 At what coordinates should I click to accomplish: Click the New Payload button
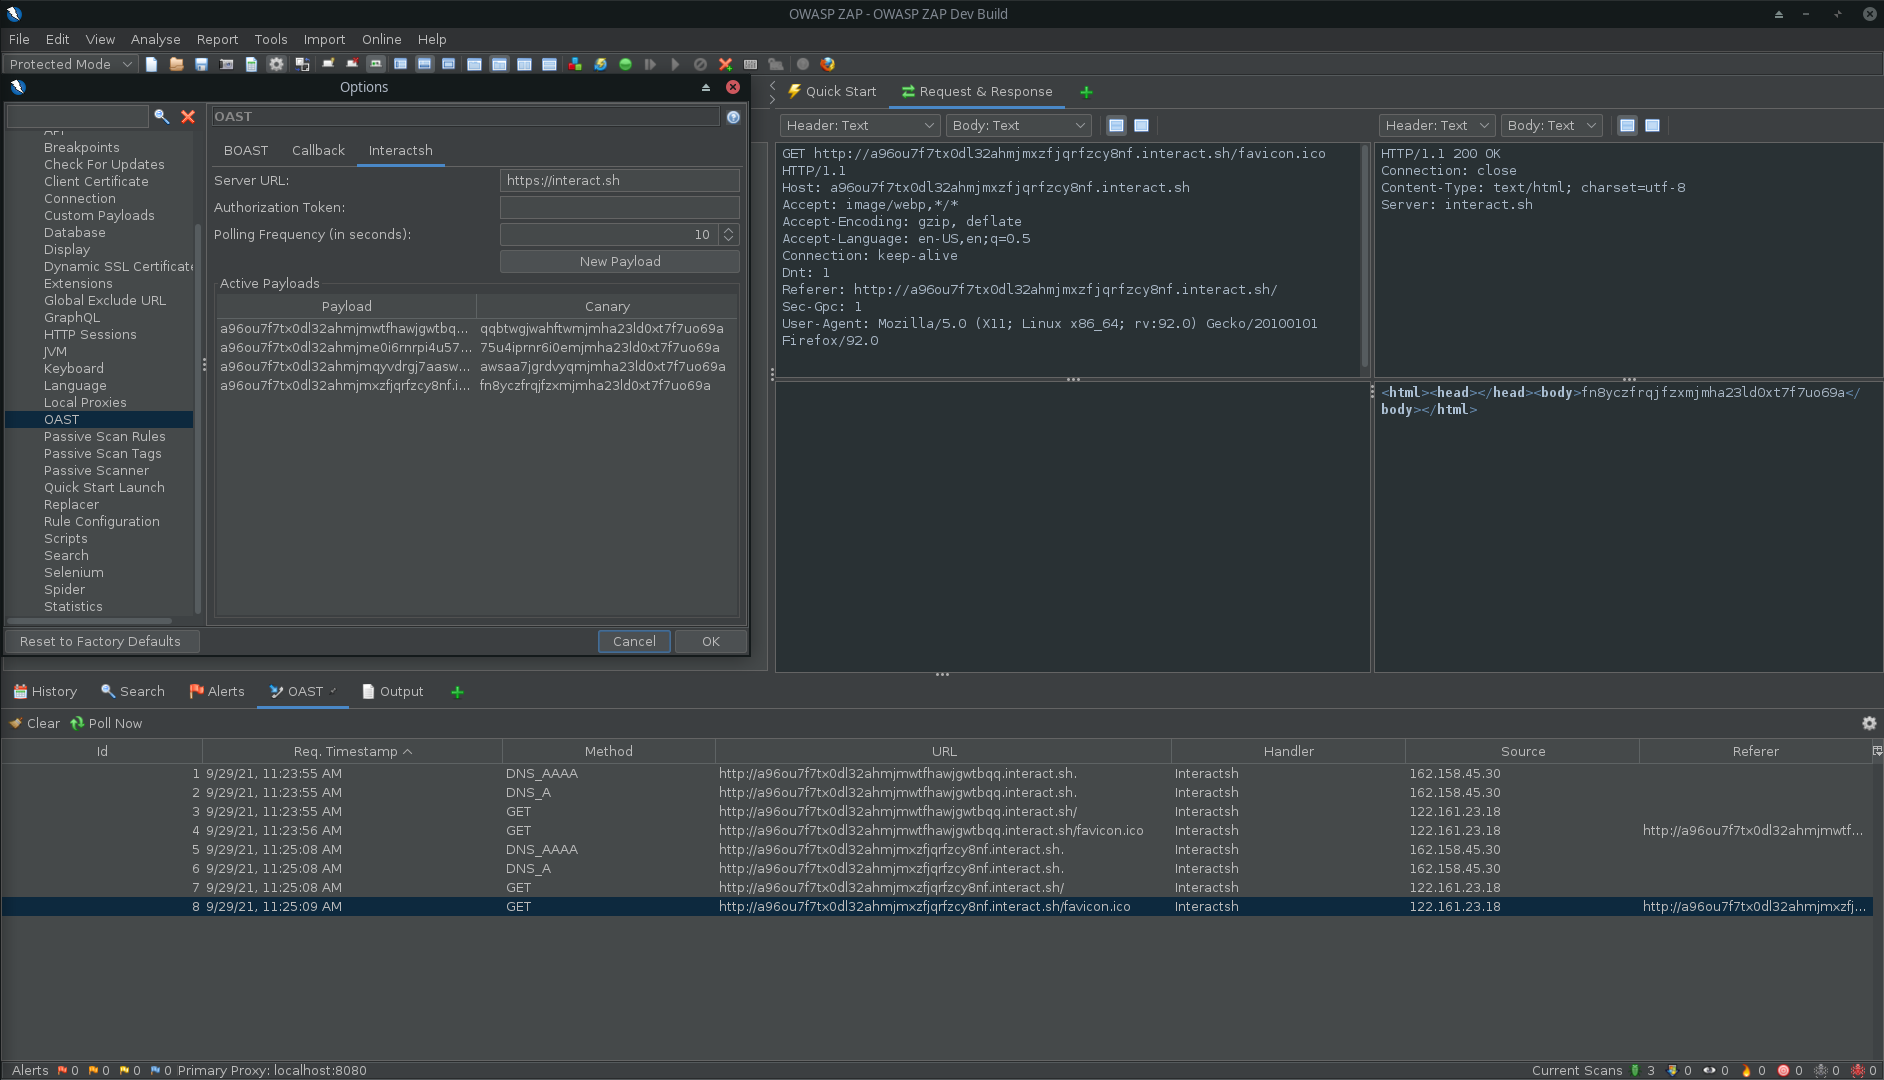click(619, 261)
